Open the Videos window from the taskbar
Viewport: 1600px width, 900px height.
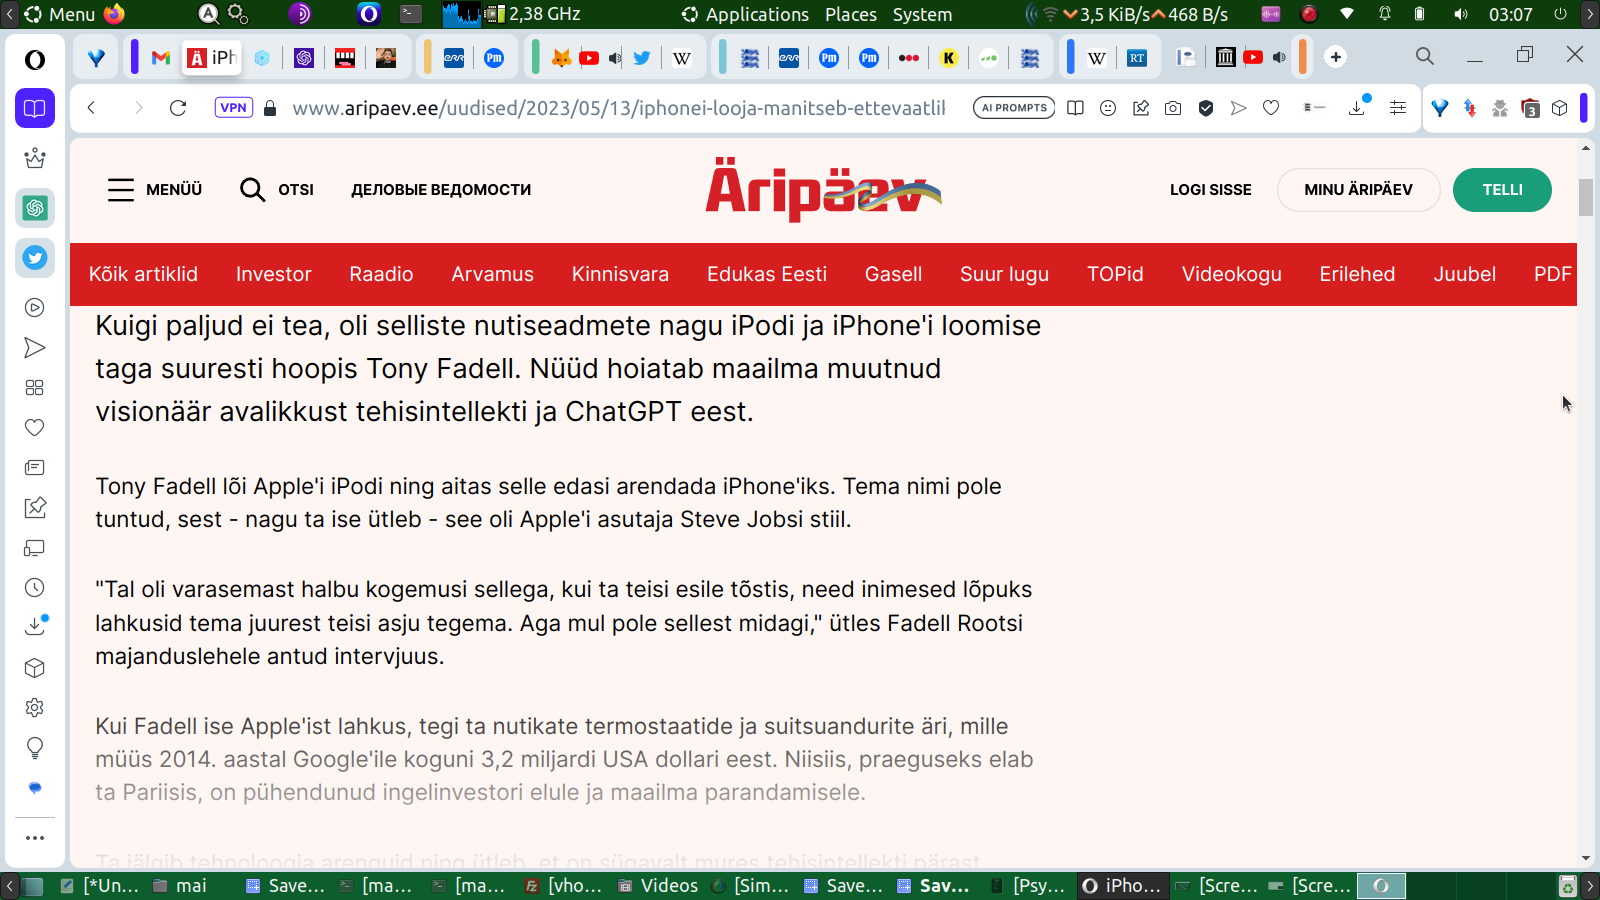click(658, 886)
